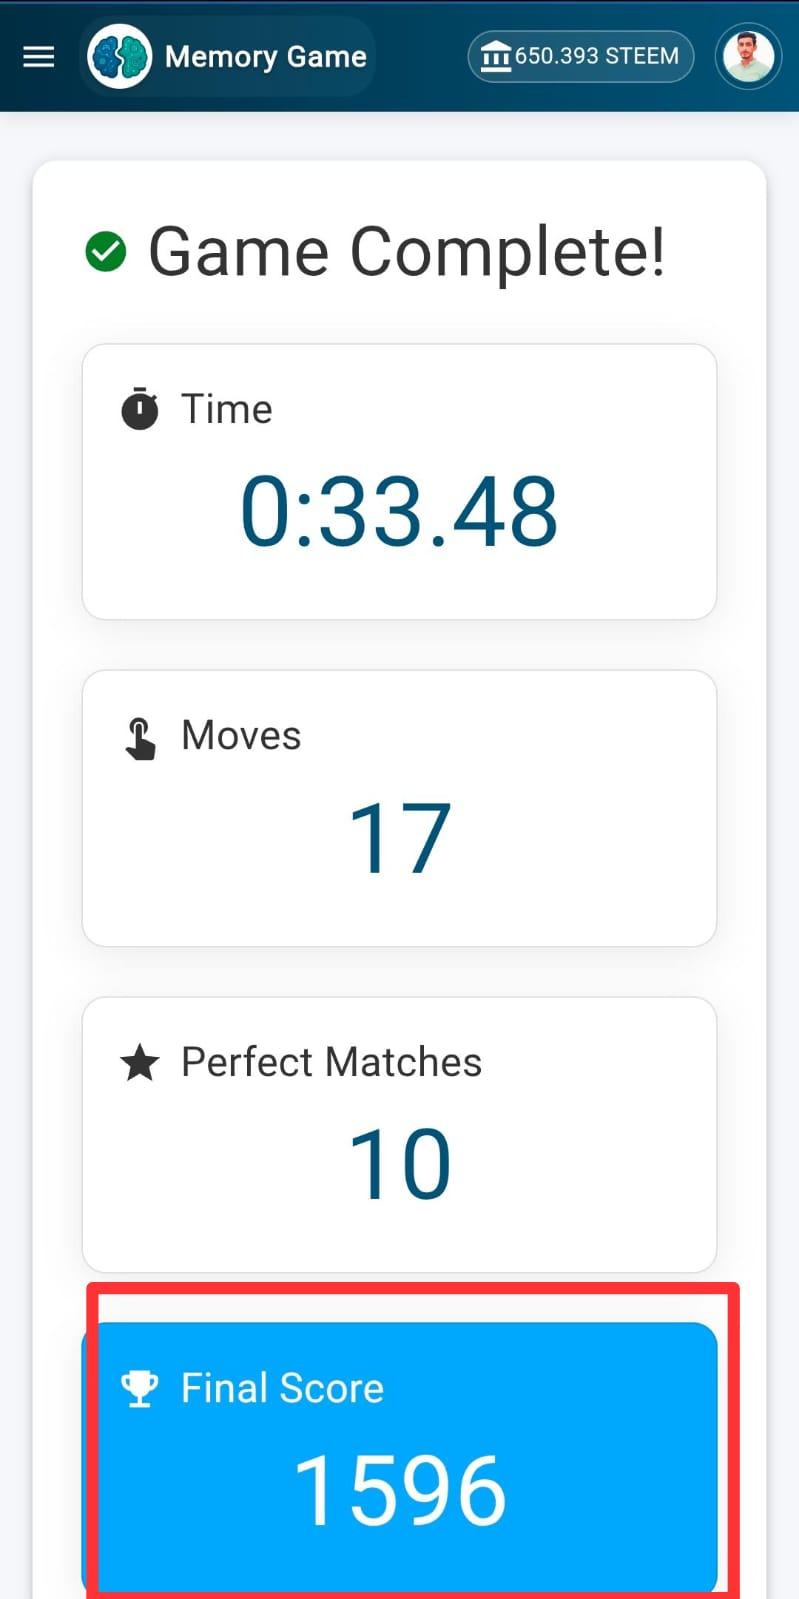Click the Memory Game title text
This screenshot has width=799, height=1599.
click(265, 57)
